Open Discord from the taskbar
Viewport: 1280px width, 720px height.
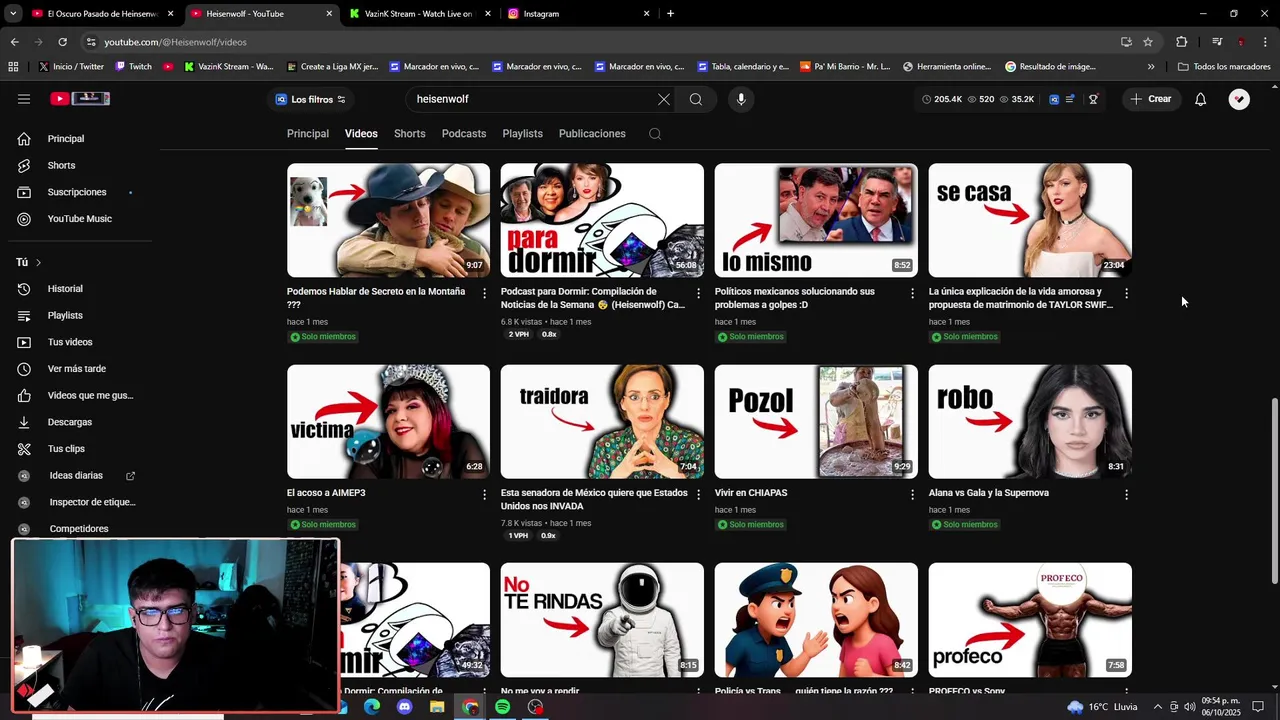pos(404,707)
